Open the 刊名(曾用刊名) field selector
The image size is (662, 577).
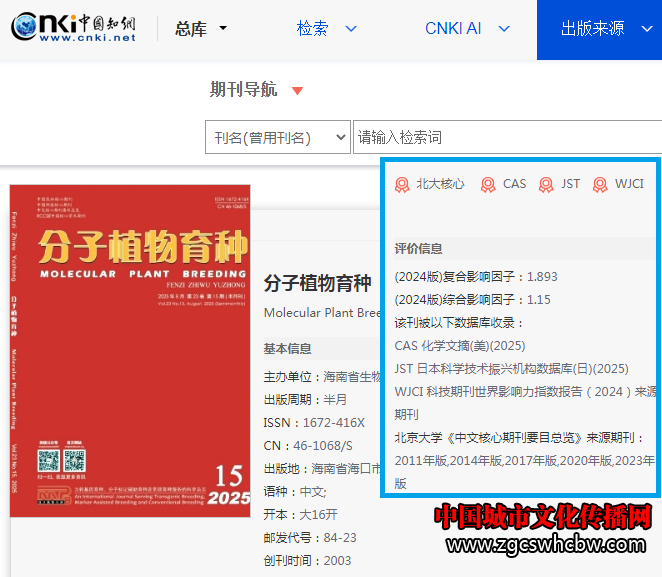(x=277, y=137)
